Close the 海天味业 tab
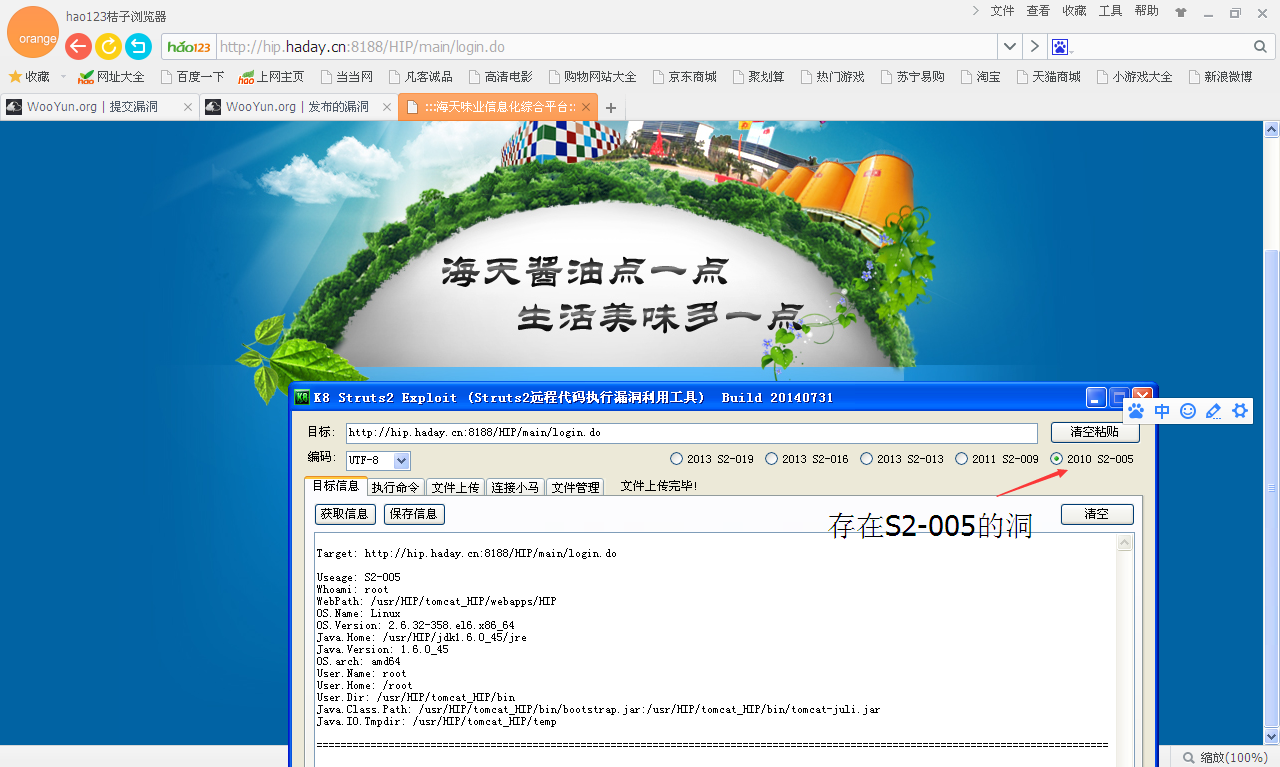The image size is (1280, 767). coord(586,107)
